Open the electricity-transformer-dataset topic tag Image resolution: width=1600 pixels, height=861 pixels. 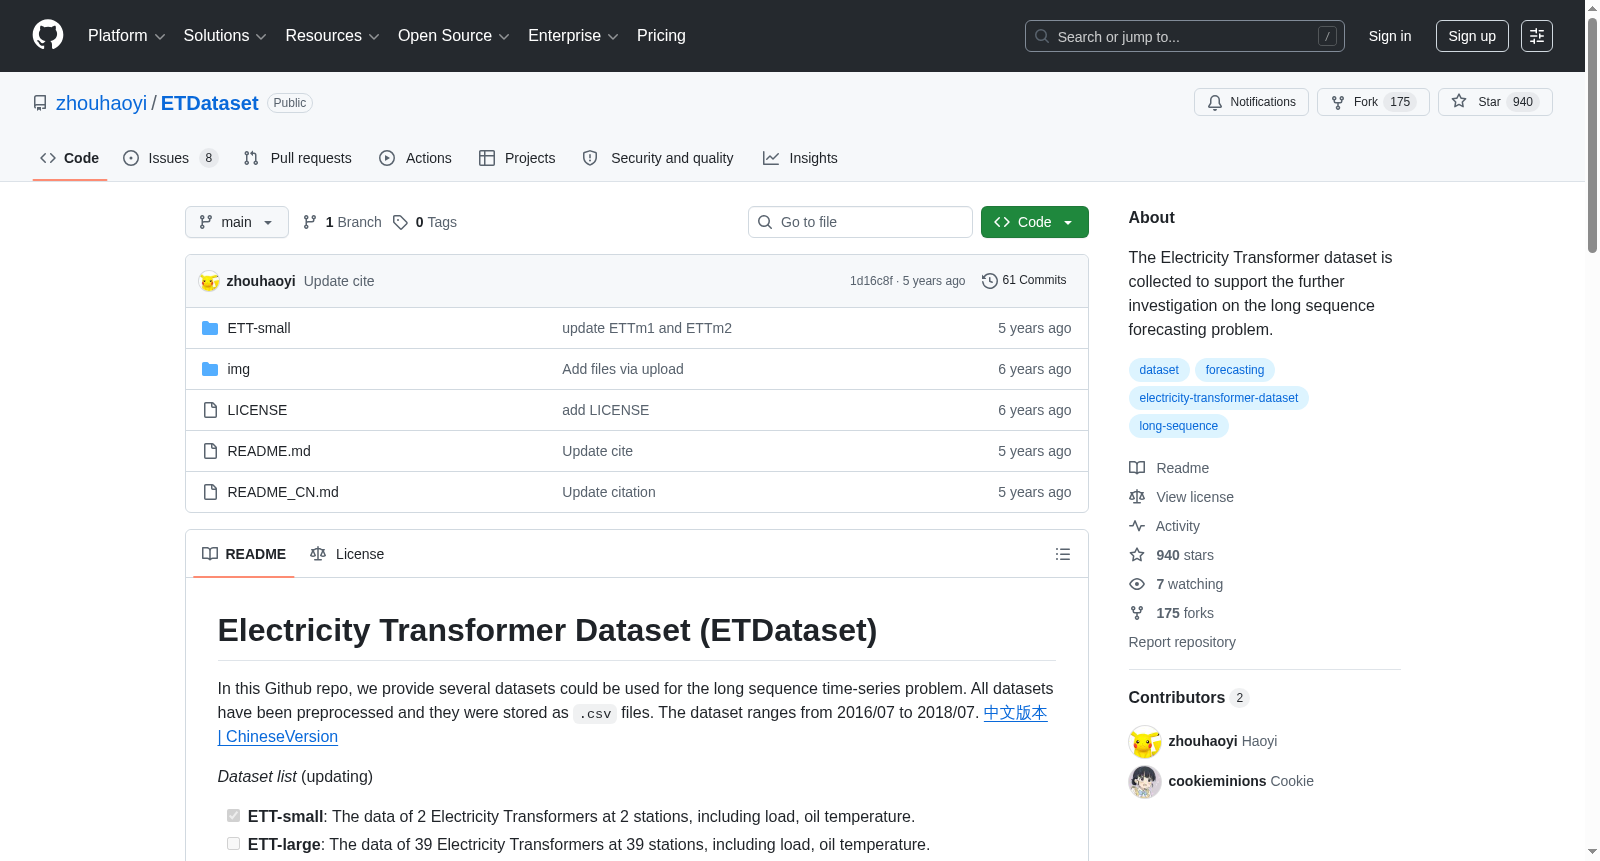[1219, 398]
